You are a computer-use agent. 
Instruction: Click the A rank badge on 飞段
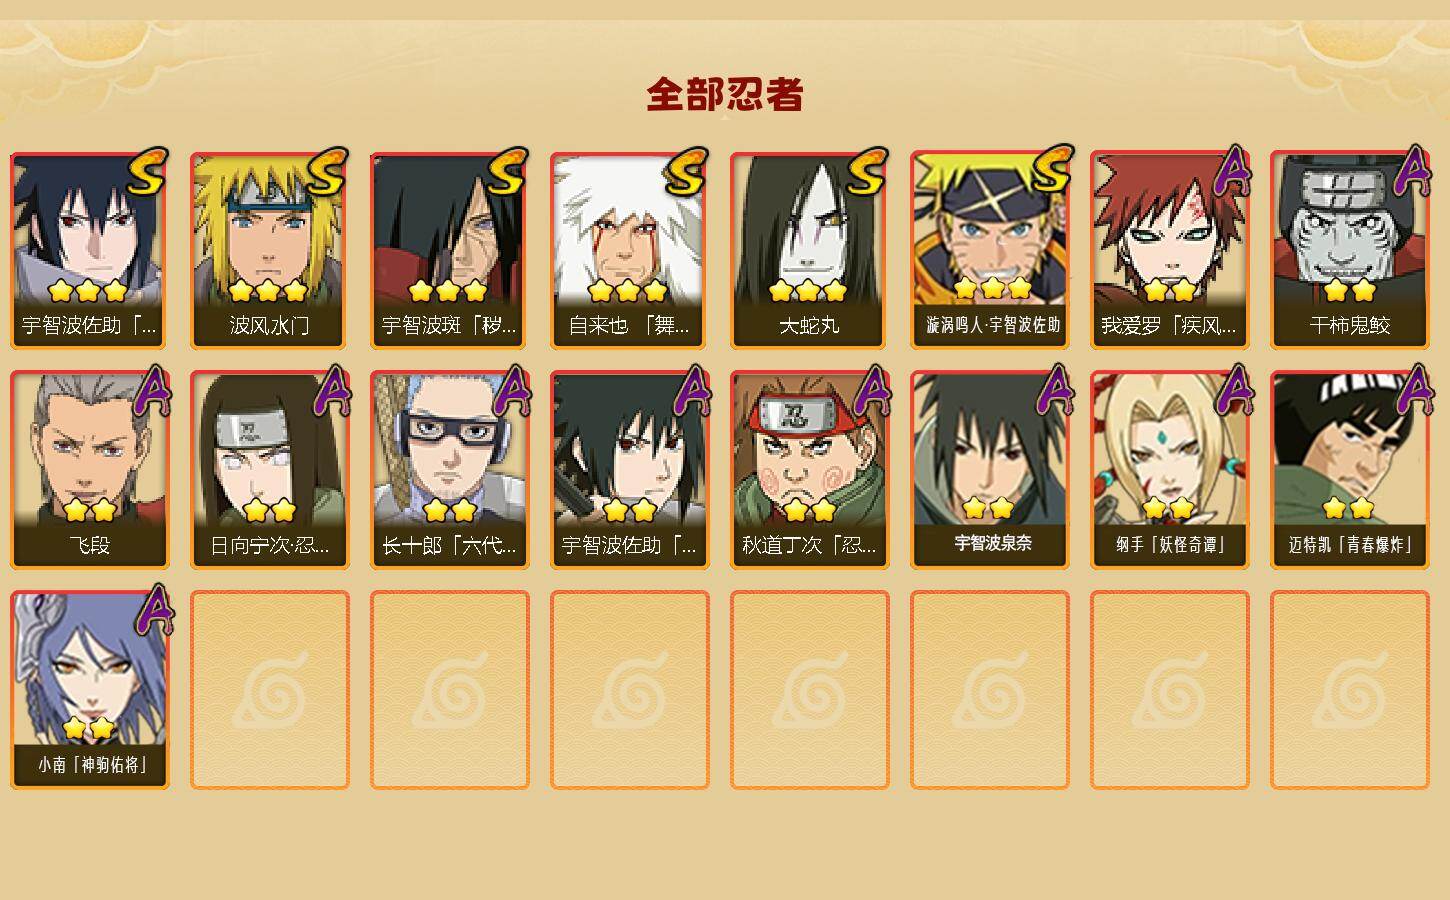pyautogui.click(x=152, y=391)
